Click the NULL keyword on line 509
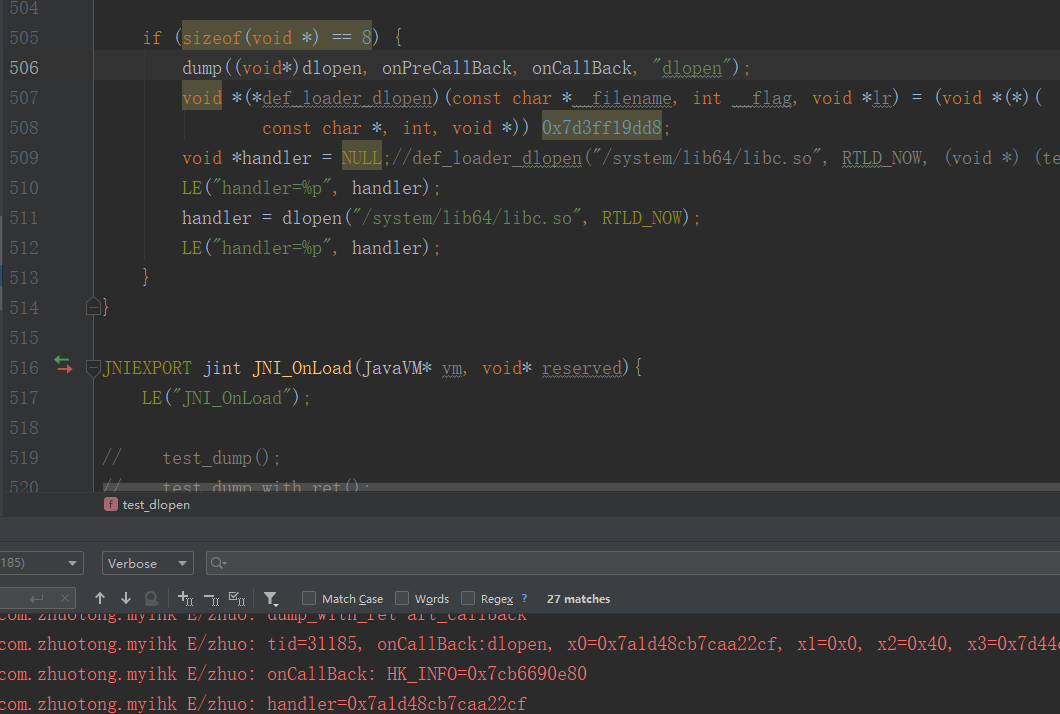The width and height of the screenshot is (1060, 714). (362, 158)
